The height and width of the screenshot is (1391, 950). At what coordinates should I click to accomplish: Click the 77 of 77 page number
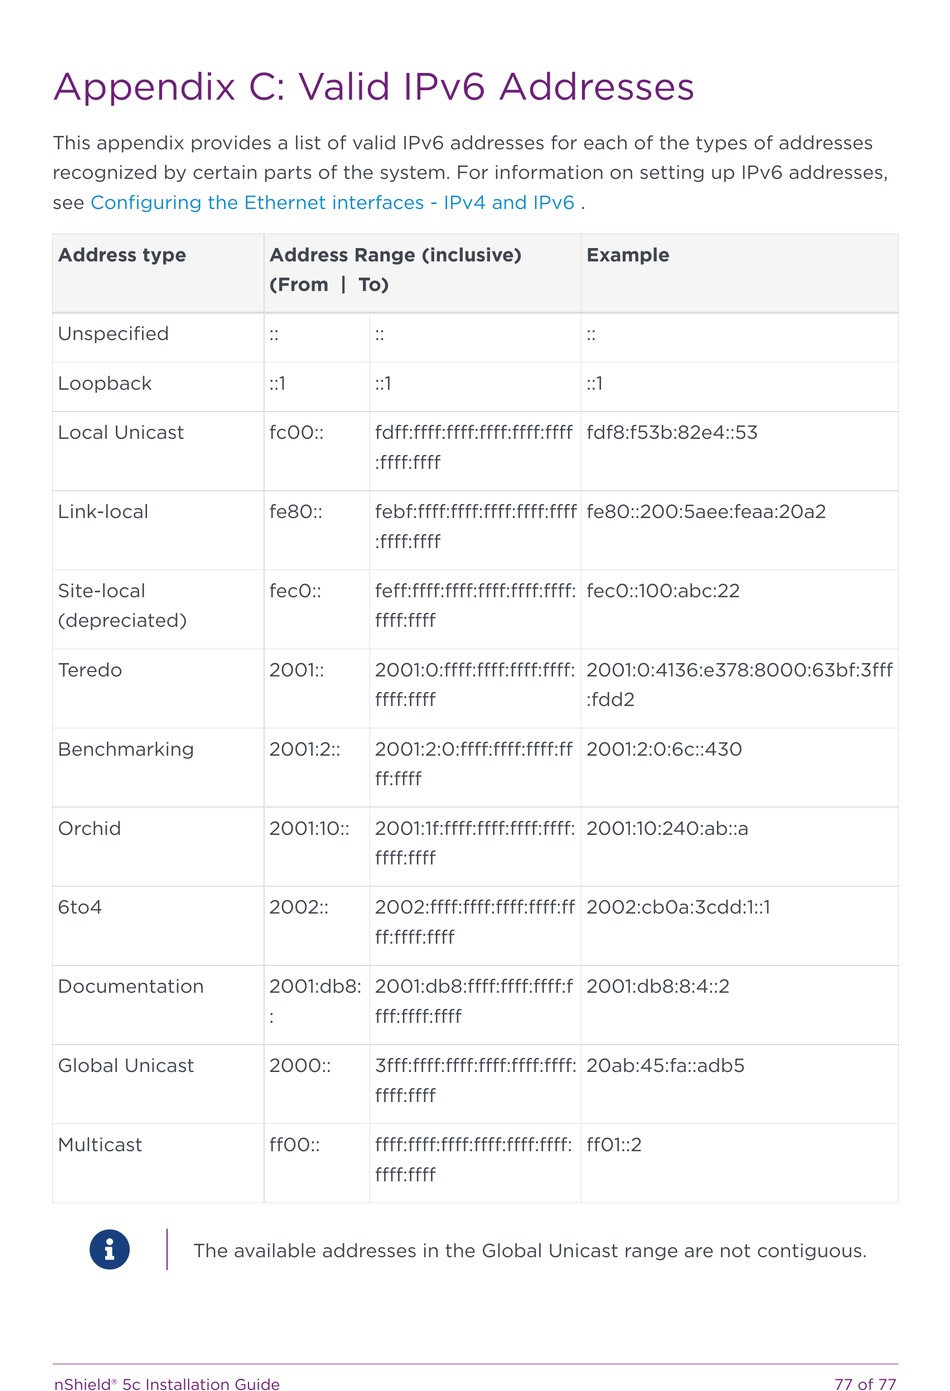(x=865, y=1384)
